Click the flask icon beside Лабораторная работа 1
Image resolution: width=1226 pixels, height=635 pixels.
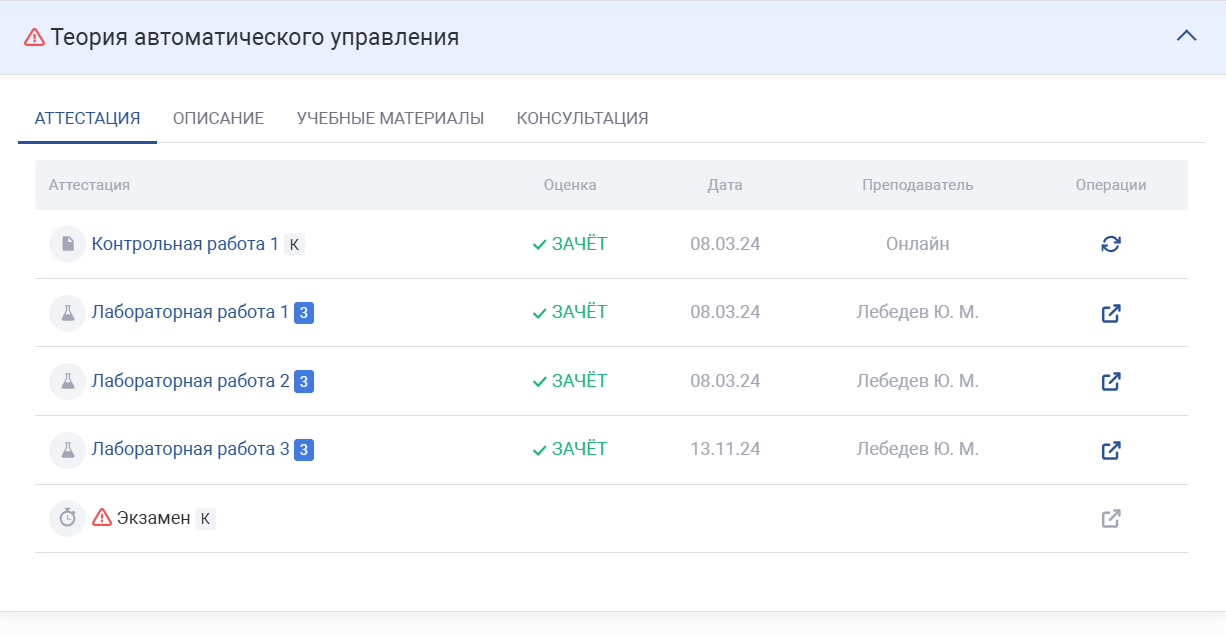pos(67,313)
